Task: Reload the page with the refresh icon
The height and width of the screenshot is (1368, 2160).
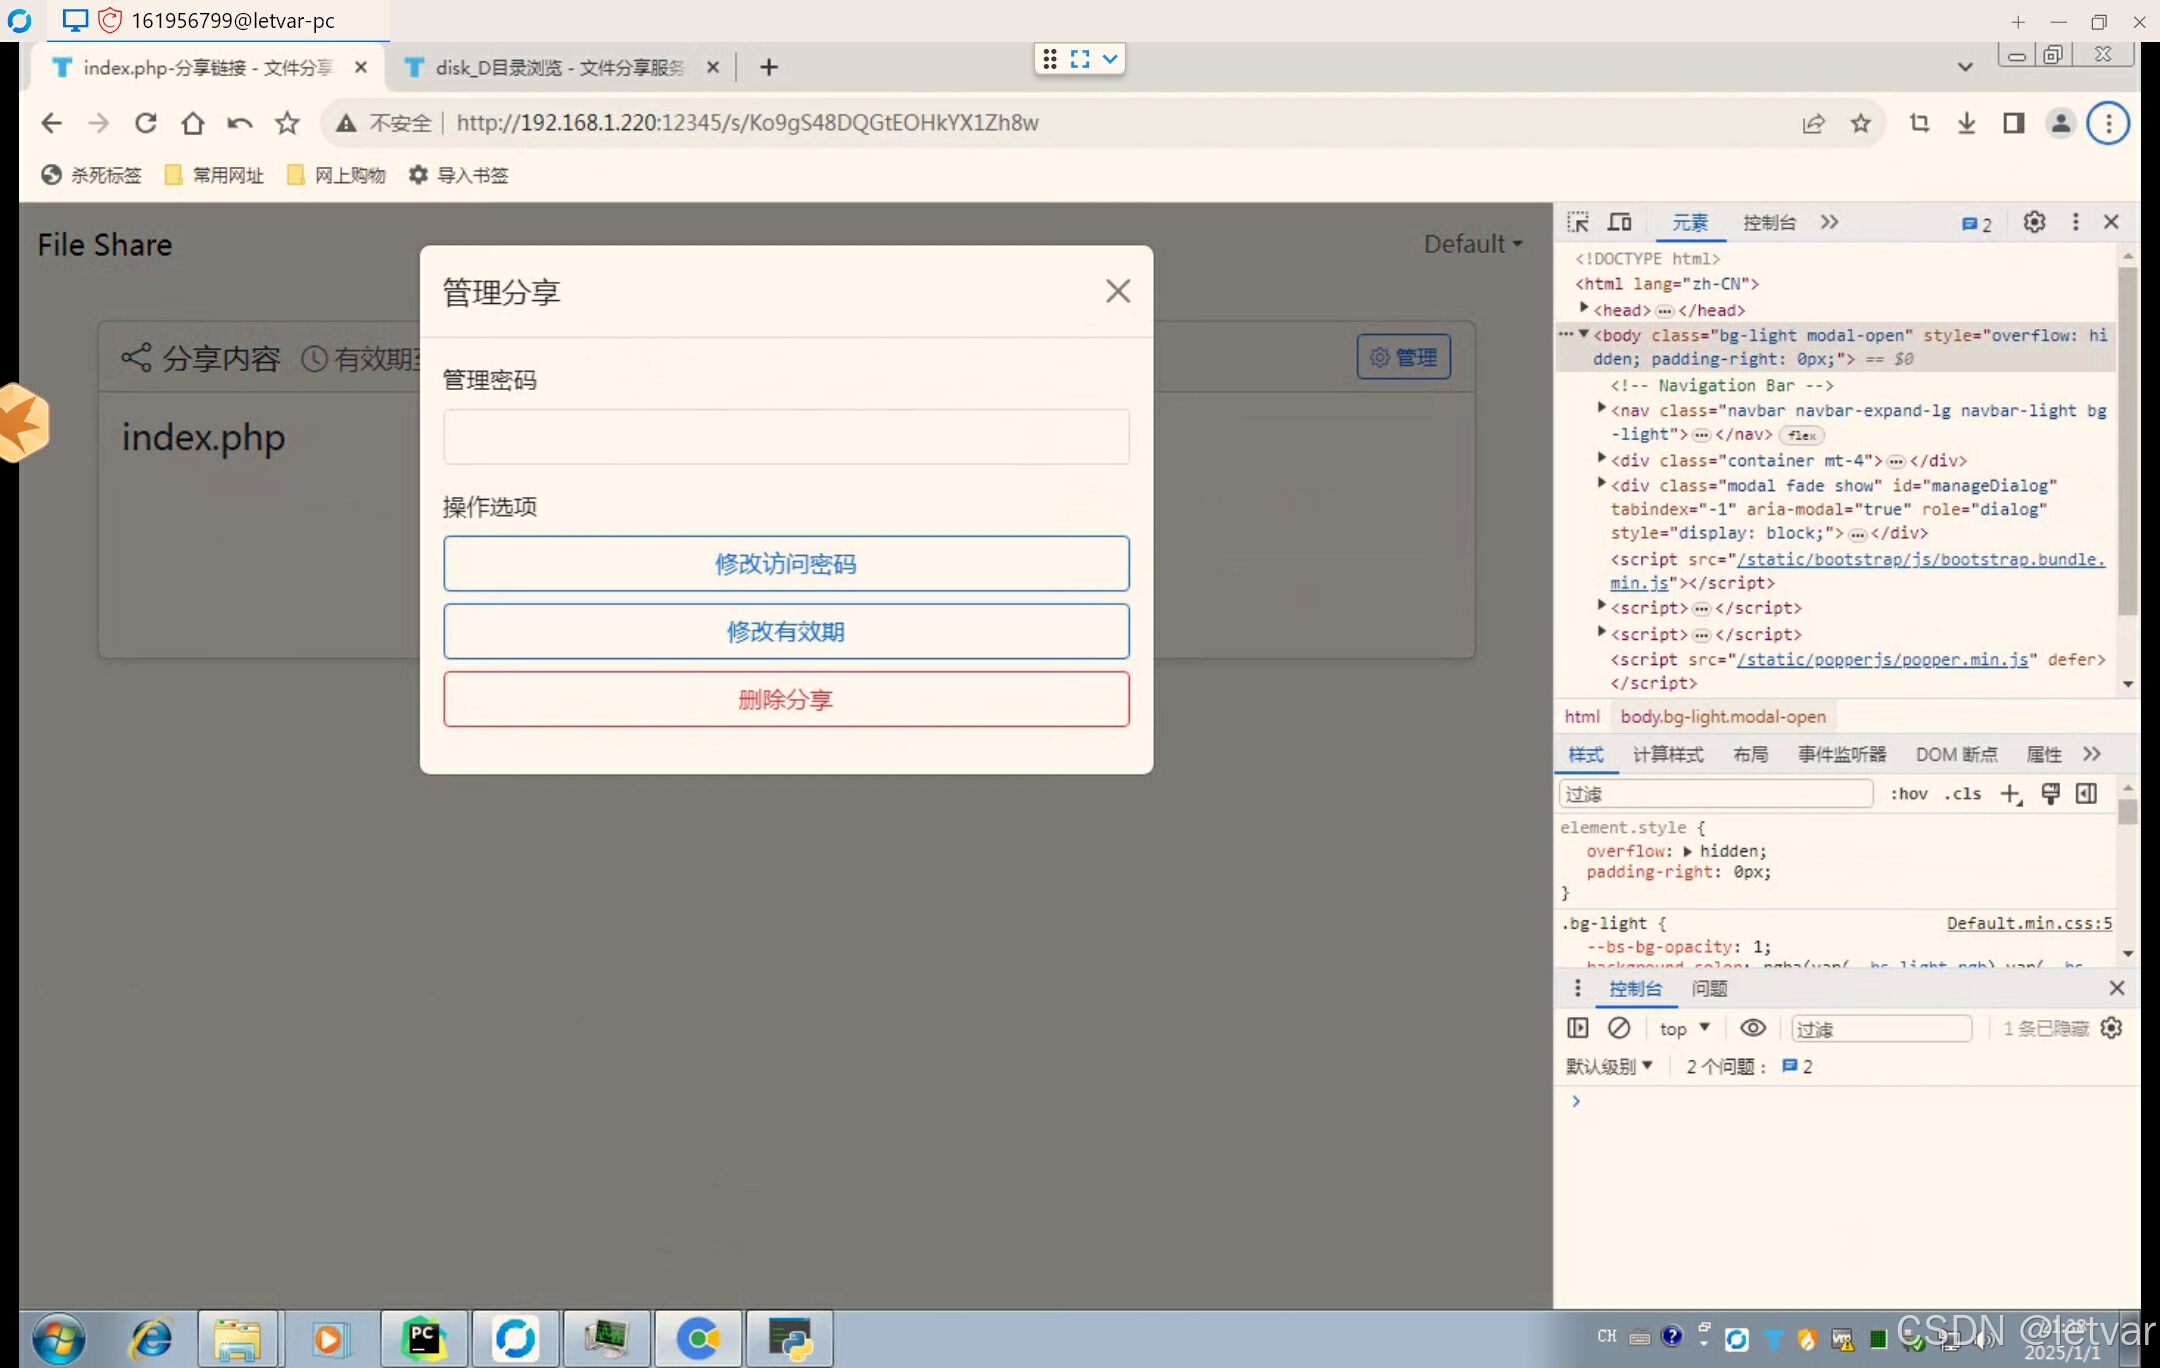Action: (x=146, y=123)
